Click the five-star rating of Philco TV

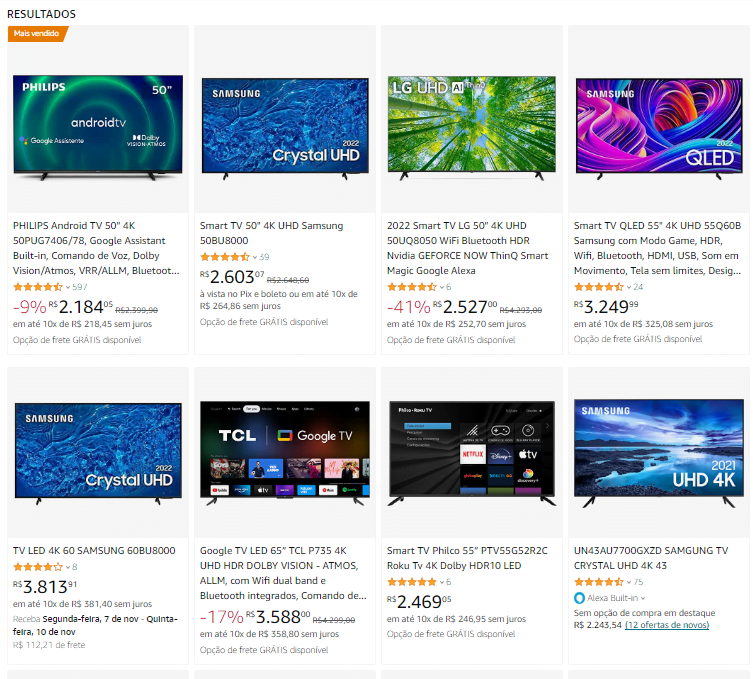pos(412,582)
